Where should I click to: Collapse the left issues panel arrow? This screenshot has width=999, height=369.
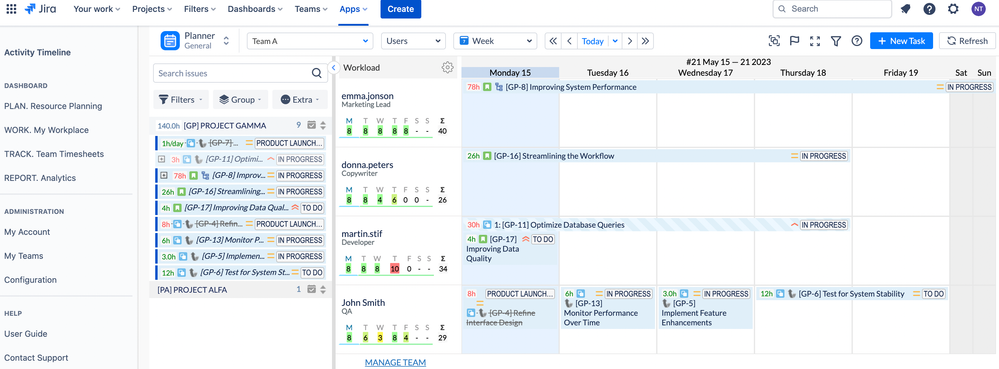tap(333, 68)
